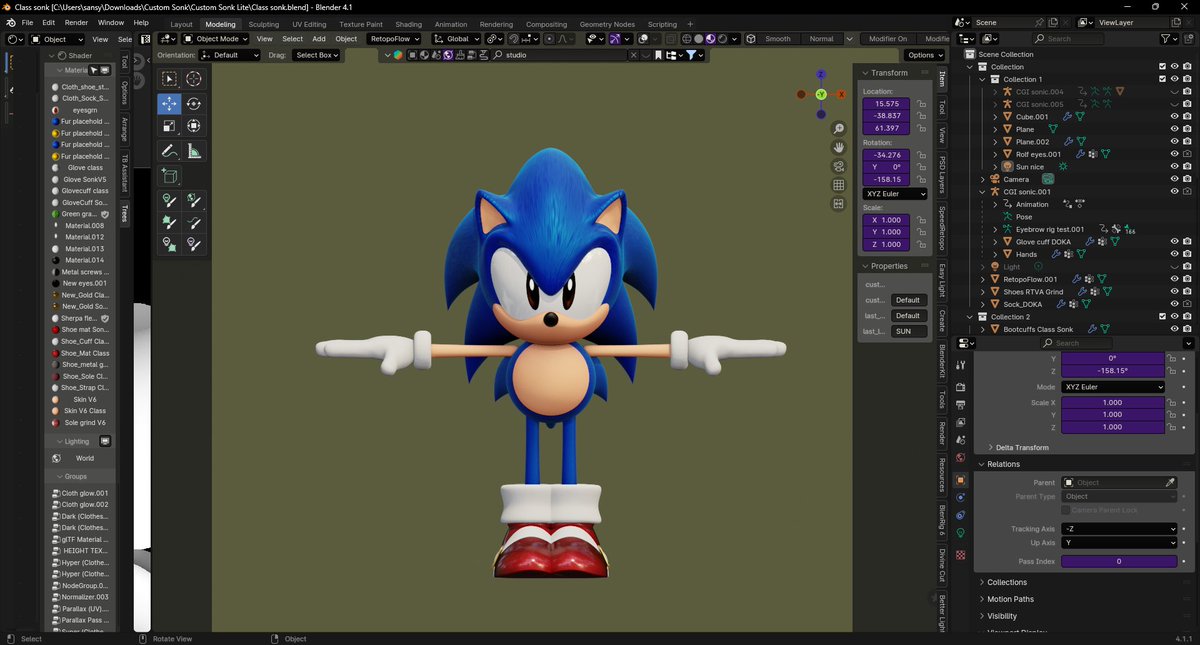Click the viewport zoom magnifier icon
The image size is (1200, 645).
pos(839,129)
